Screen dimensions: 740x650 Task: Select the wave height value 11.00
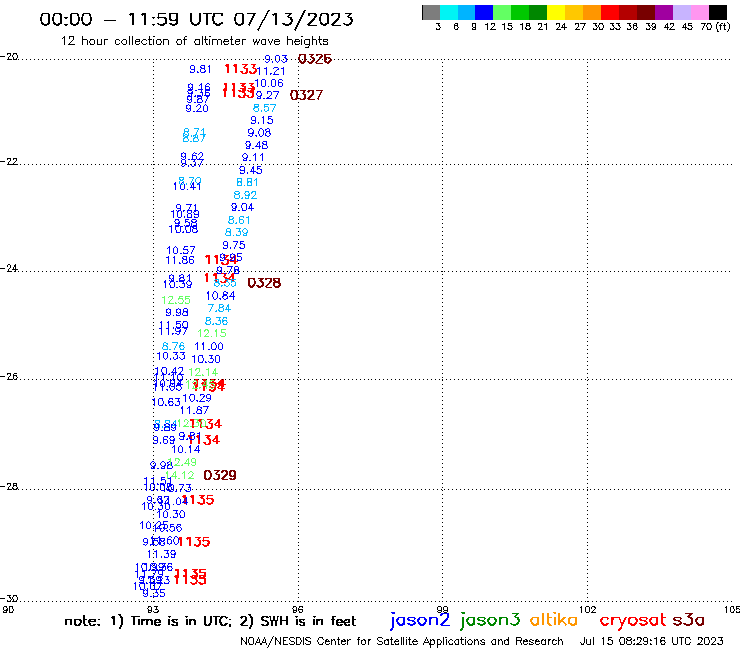(209, 346)
